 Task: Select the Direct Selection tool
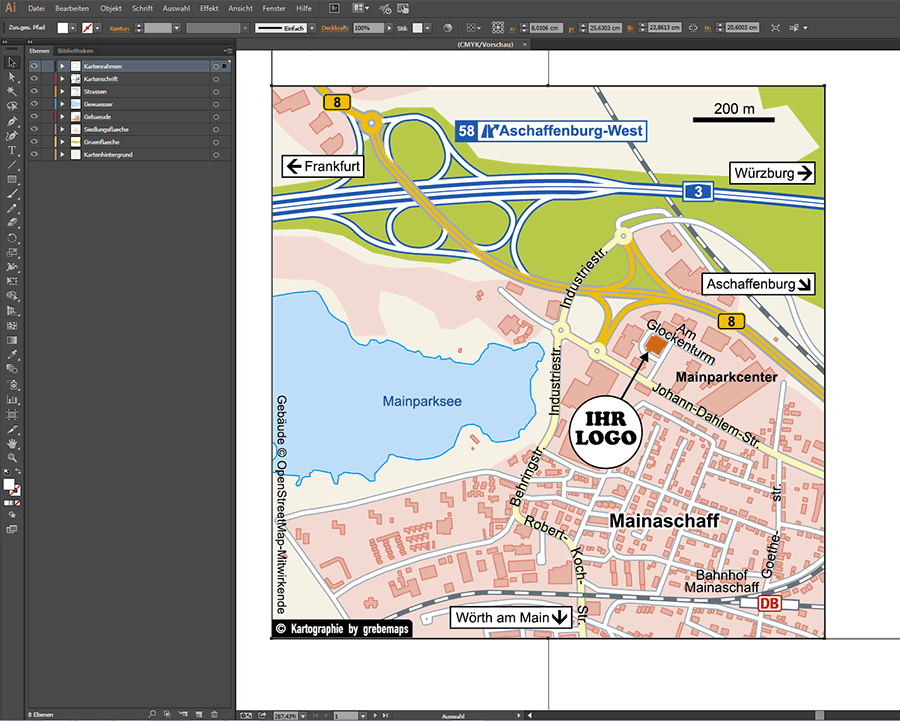pos(12,77)
